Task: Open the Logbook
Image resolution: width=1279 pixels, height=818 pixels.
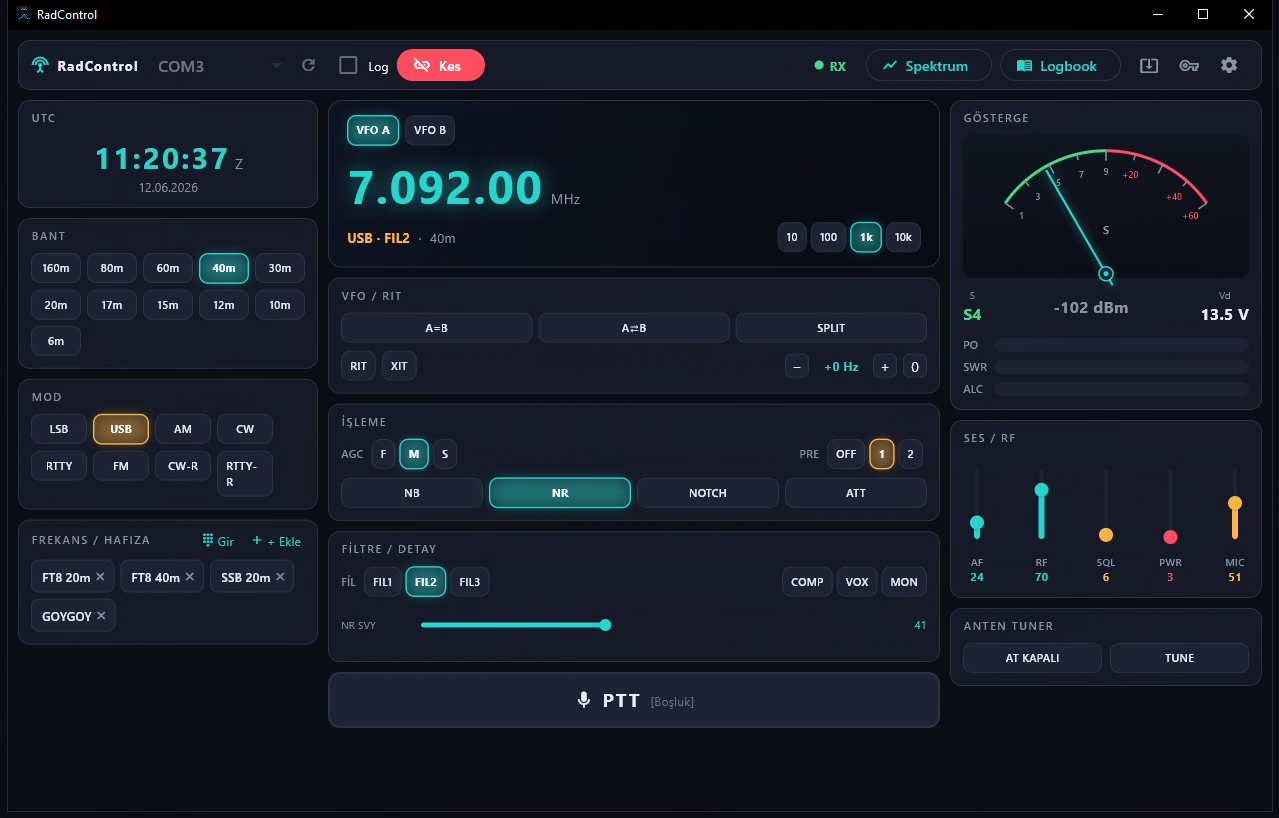Action: (1060, 66)
